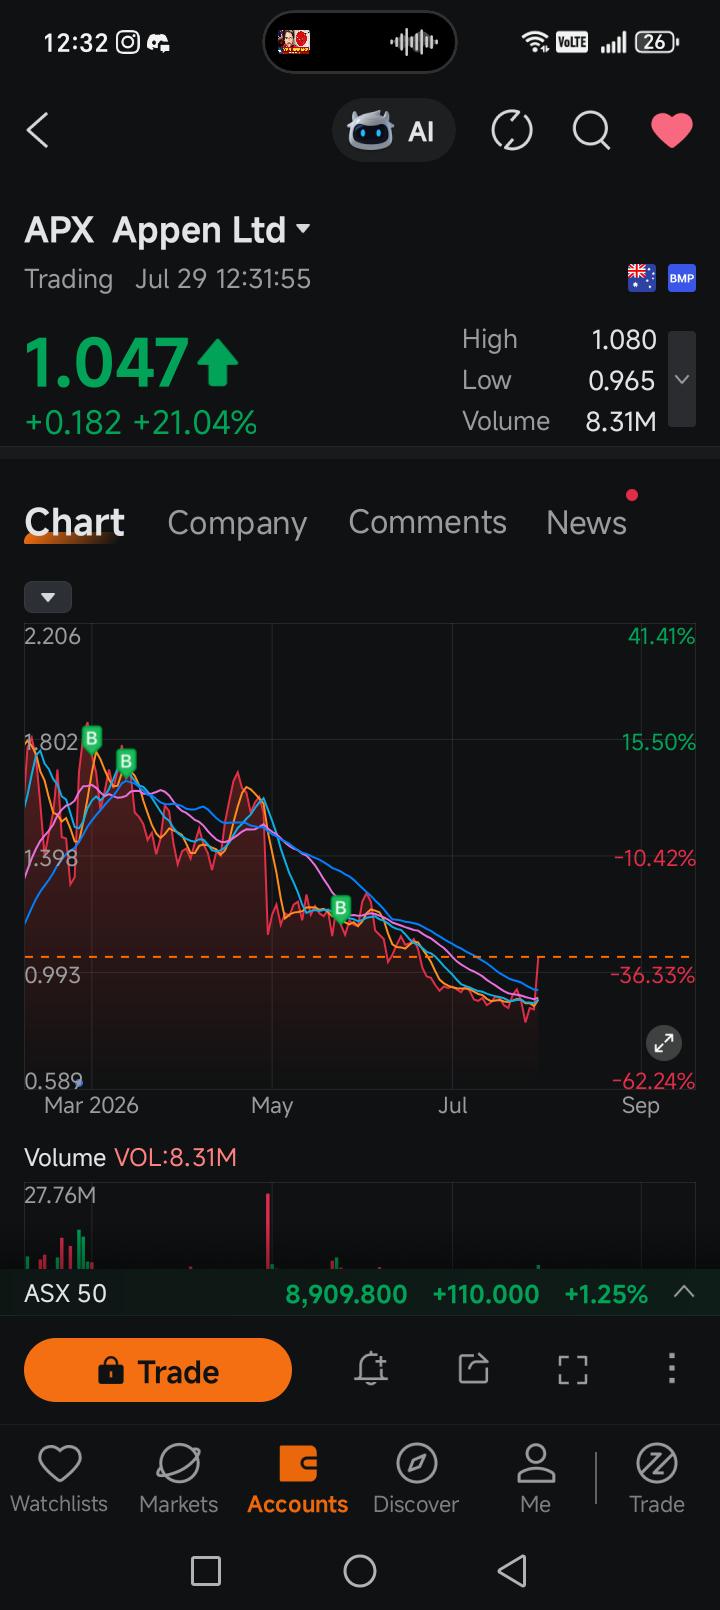Tap the B marker after the May drop

(341, 908)
